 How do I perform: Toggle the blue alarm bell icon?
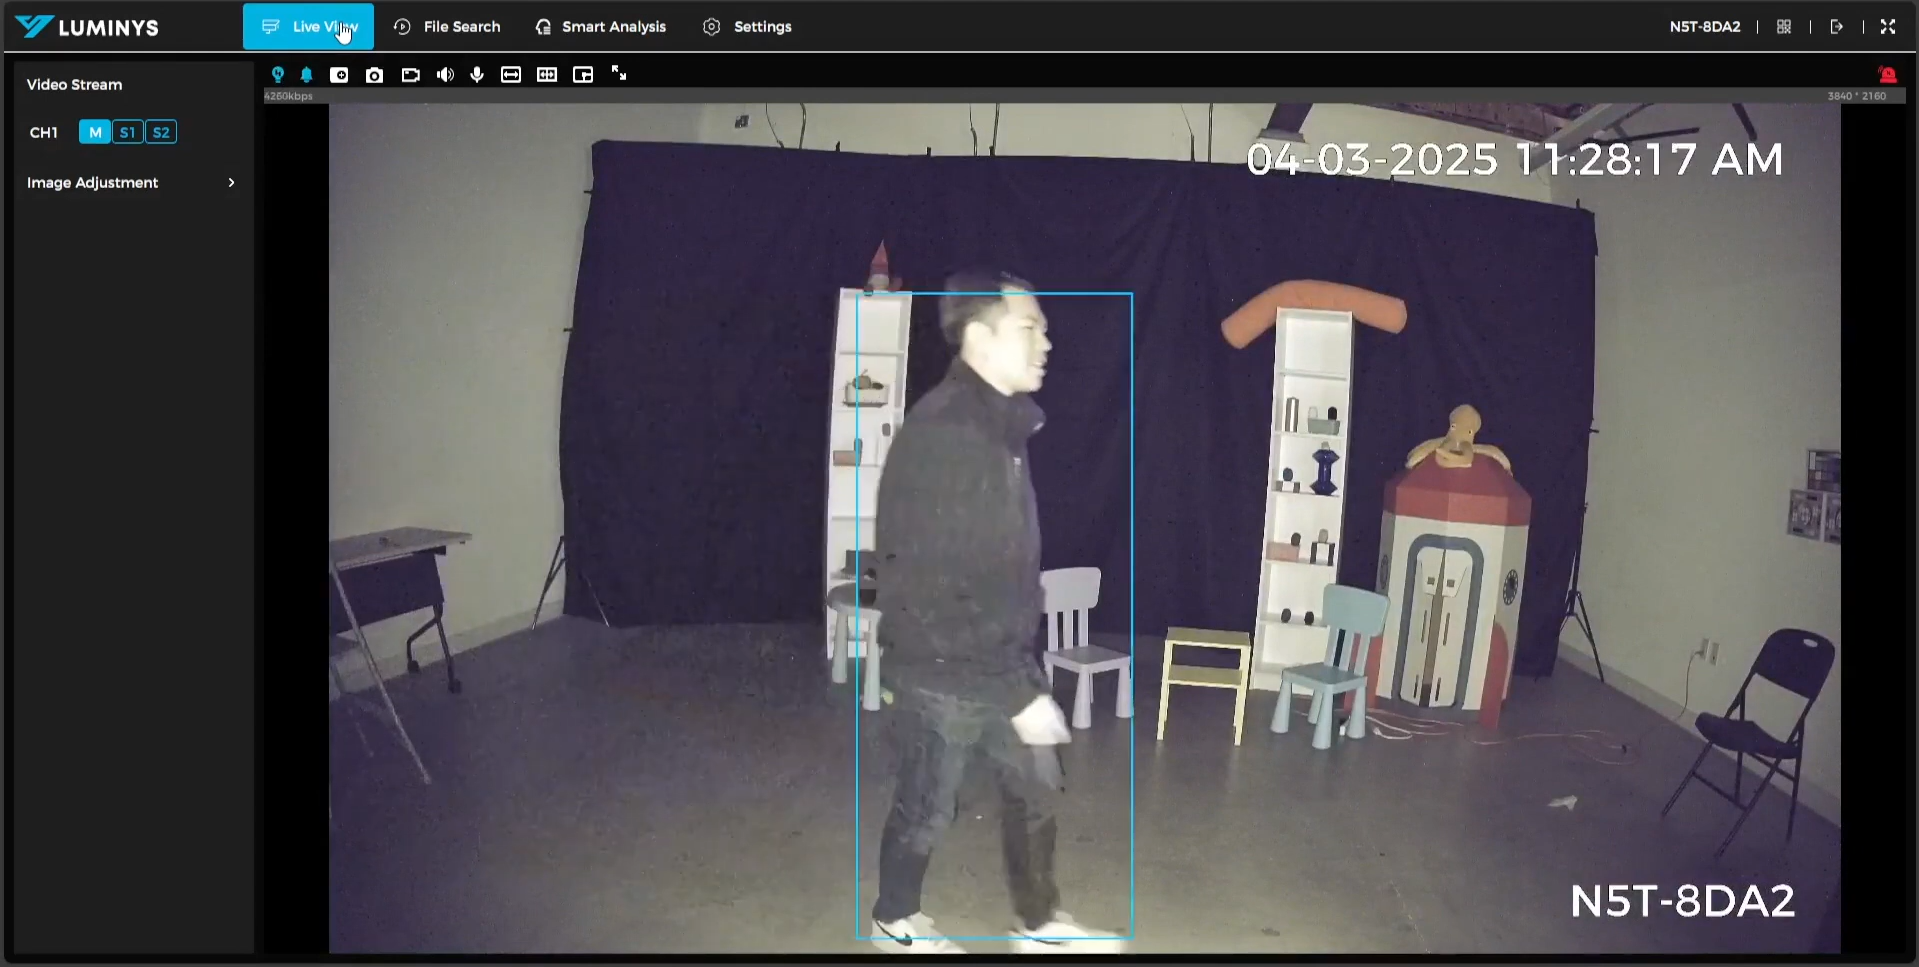[x=307, y=75]
